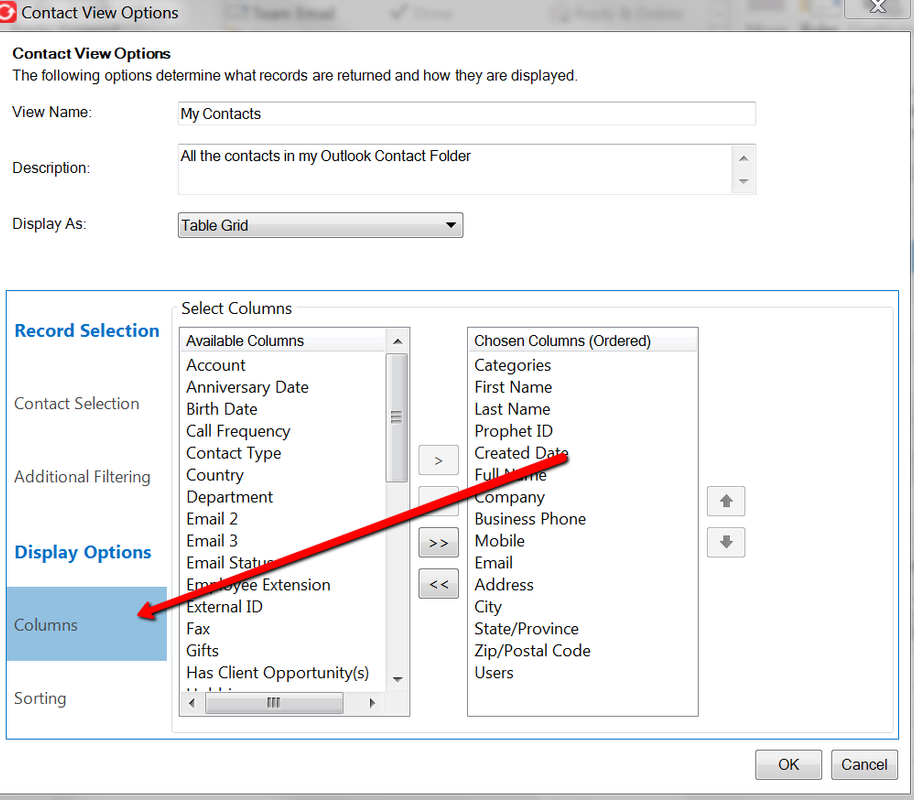The image size is (914, 800).
Task: Click the OK button
Action: point(788,764)
